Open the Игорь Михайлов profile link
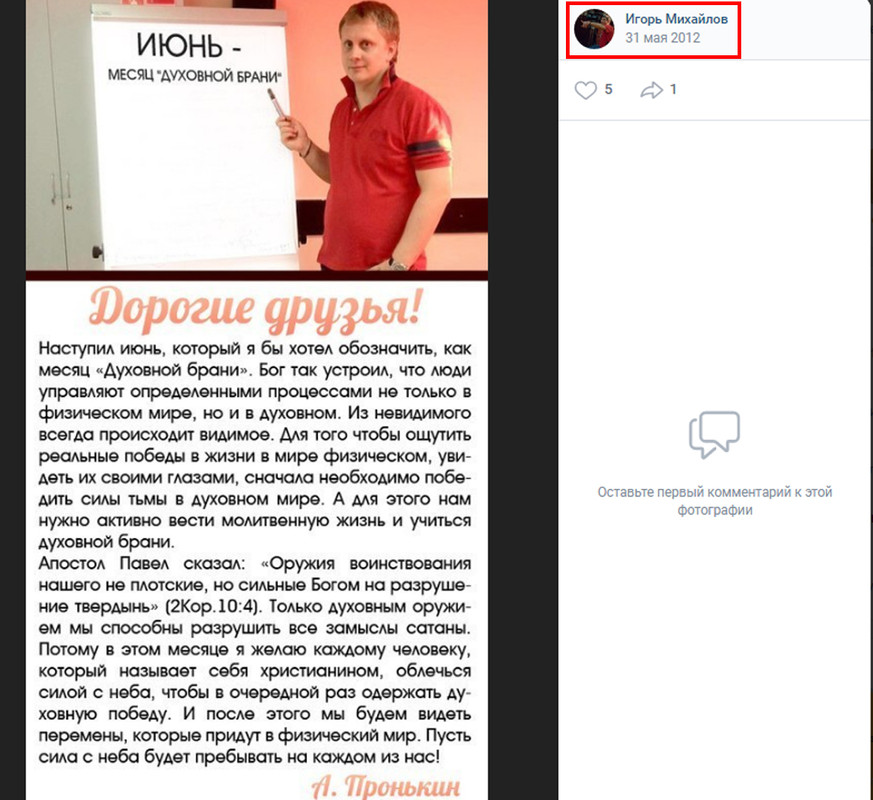Image resolution: width=873 pixels, height=800 pixels. tap(676, 19)
